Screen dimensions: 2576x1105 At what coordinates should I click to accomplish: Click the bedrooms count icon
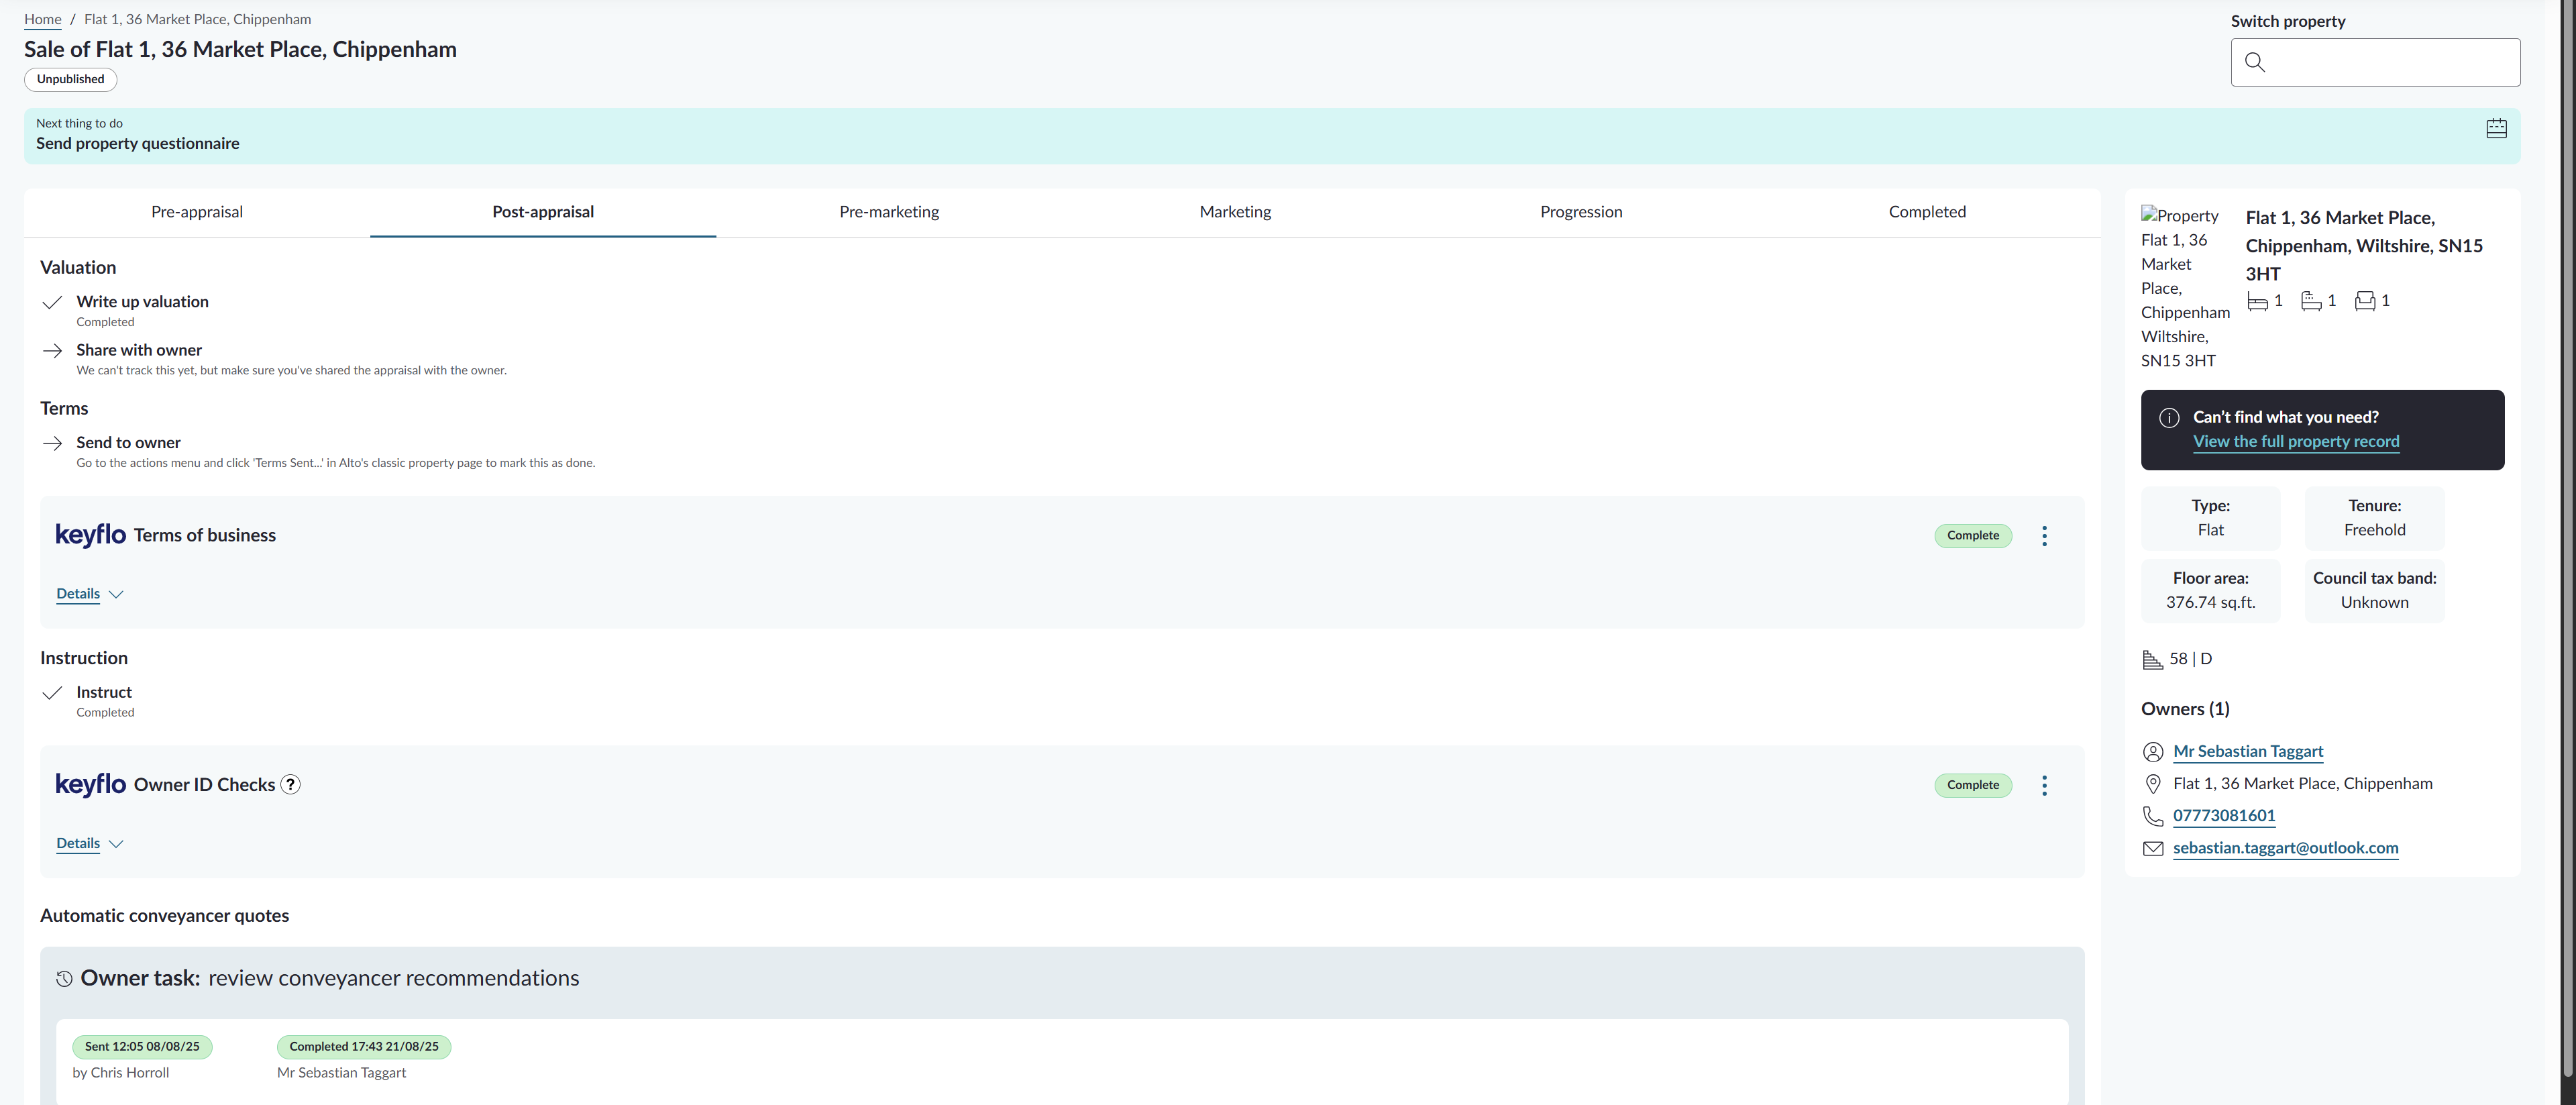pyautogui.click(x=2257, y=301)
